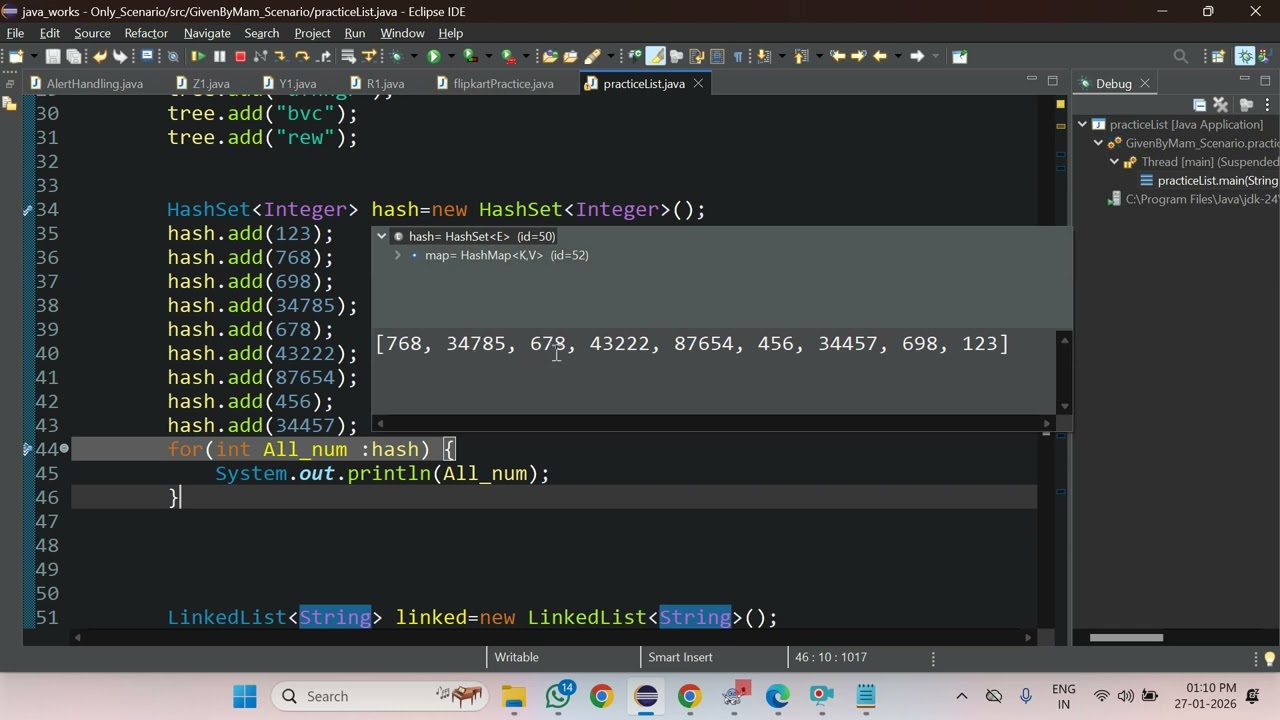Open the Window menu
1280x720 pixels.
tap(402, 33)
